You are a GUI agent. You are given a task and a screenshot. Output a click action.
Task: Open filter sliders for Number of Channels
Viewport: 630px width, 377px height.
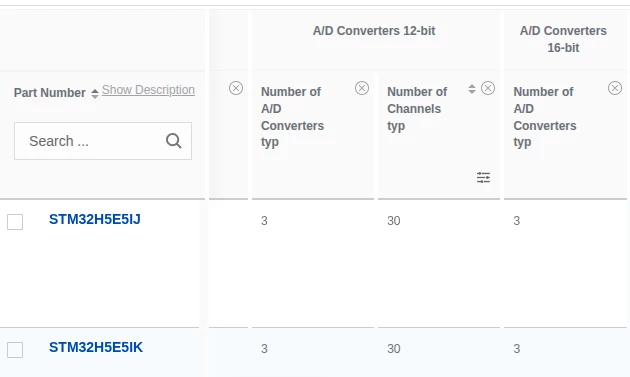coord(483,177)
